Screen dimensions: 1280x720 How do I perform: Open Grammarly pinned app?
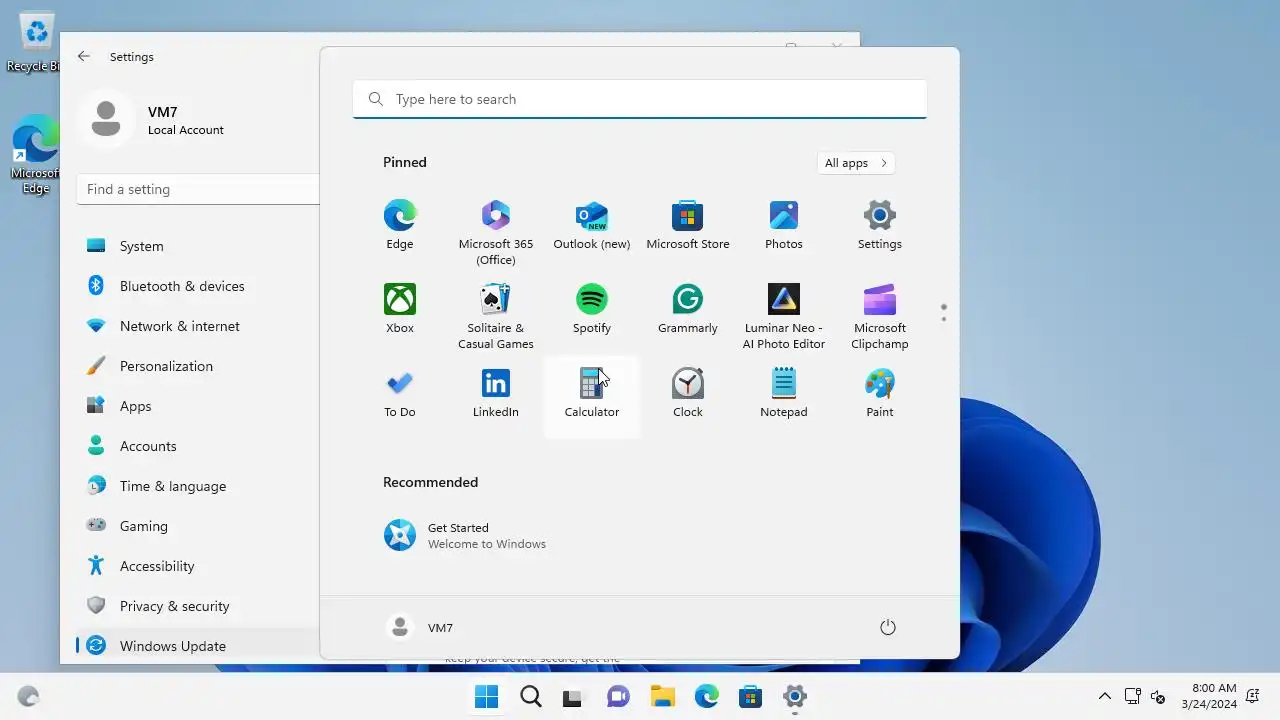[687, 310]
